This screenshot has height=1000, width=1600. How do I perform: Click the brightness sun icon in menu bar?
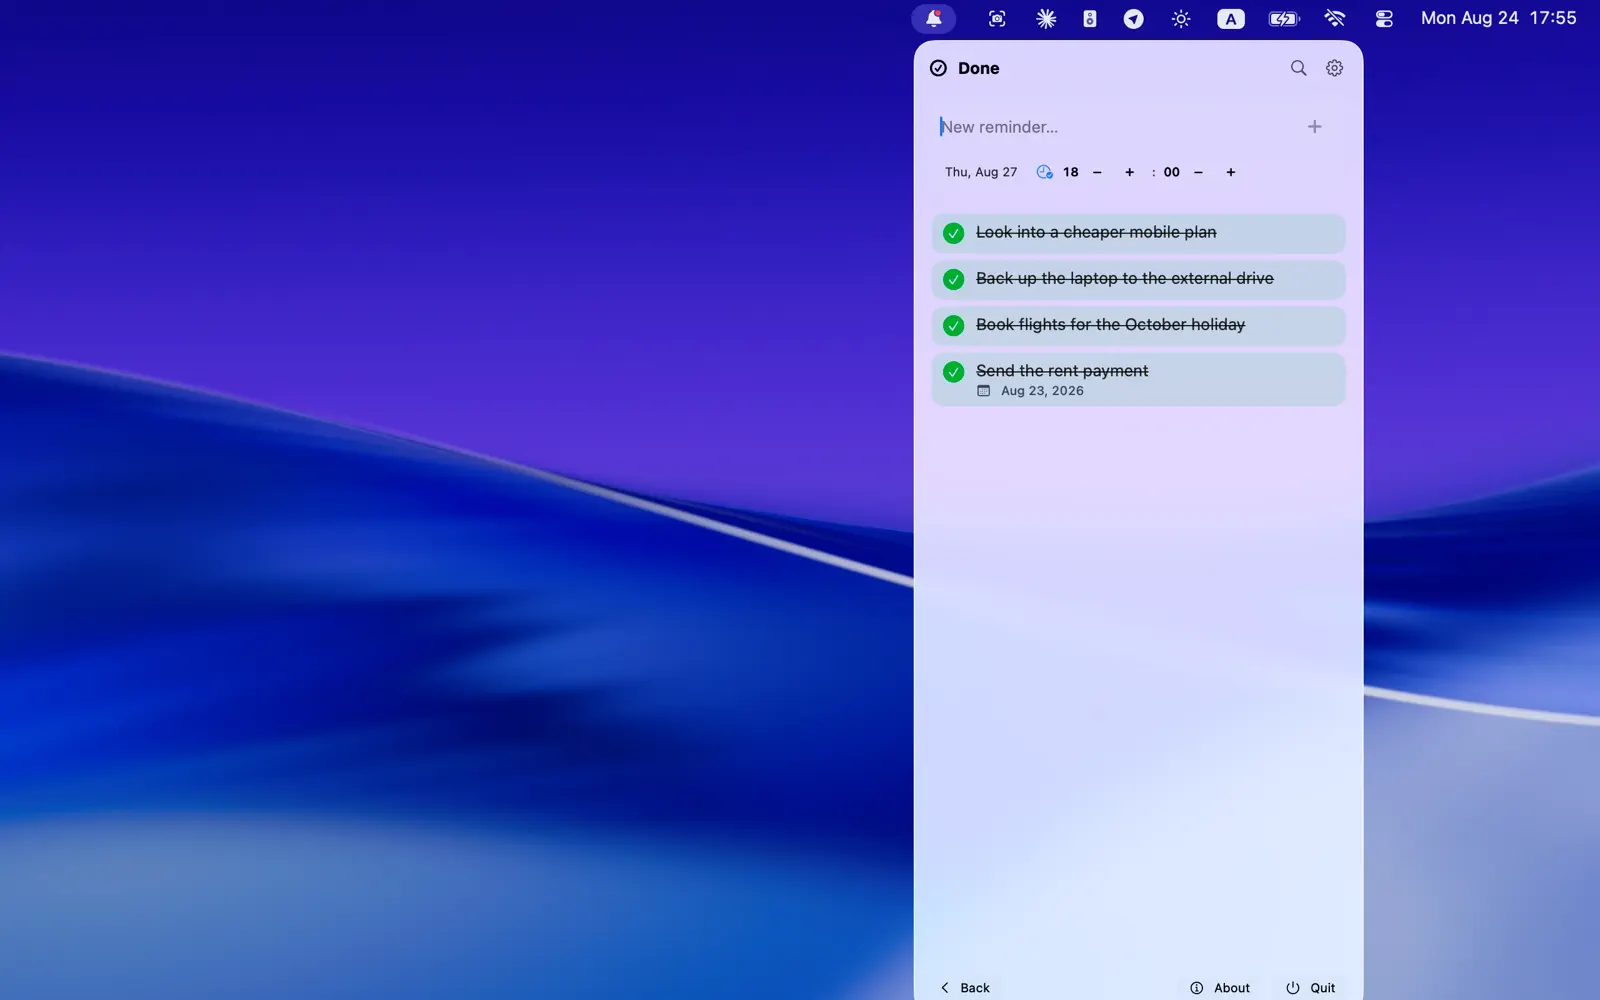tap(1181, 18)
